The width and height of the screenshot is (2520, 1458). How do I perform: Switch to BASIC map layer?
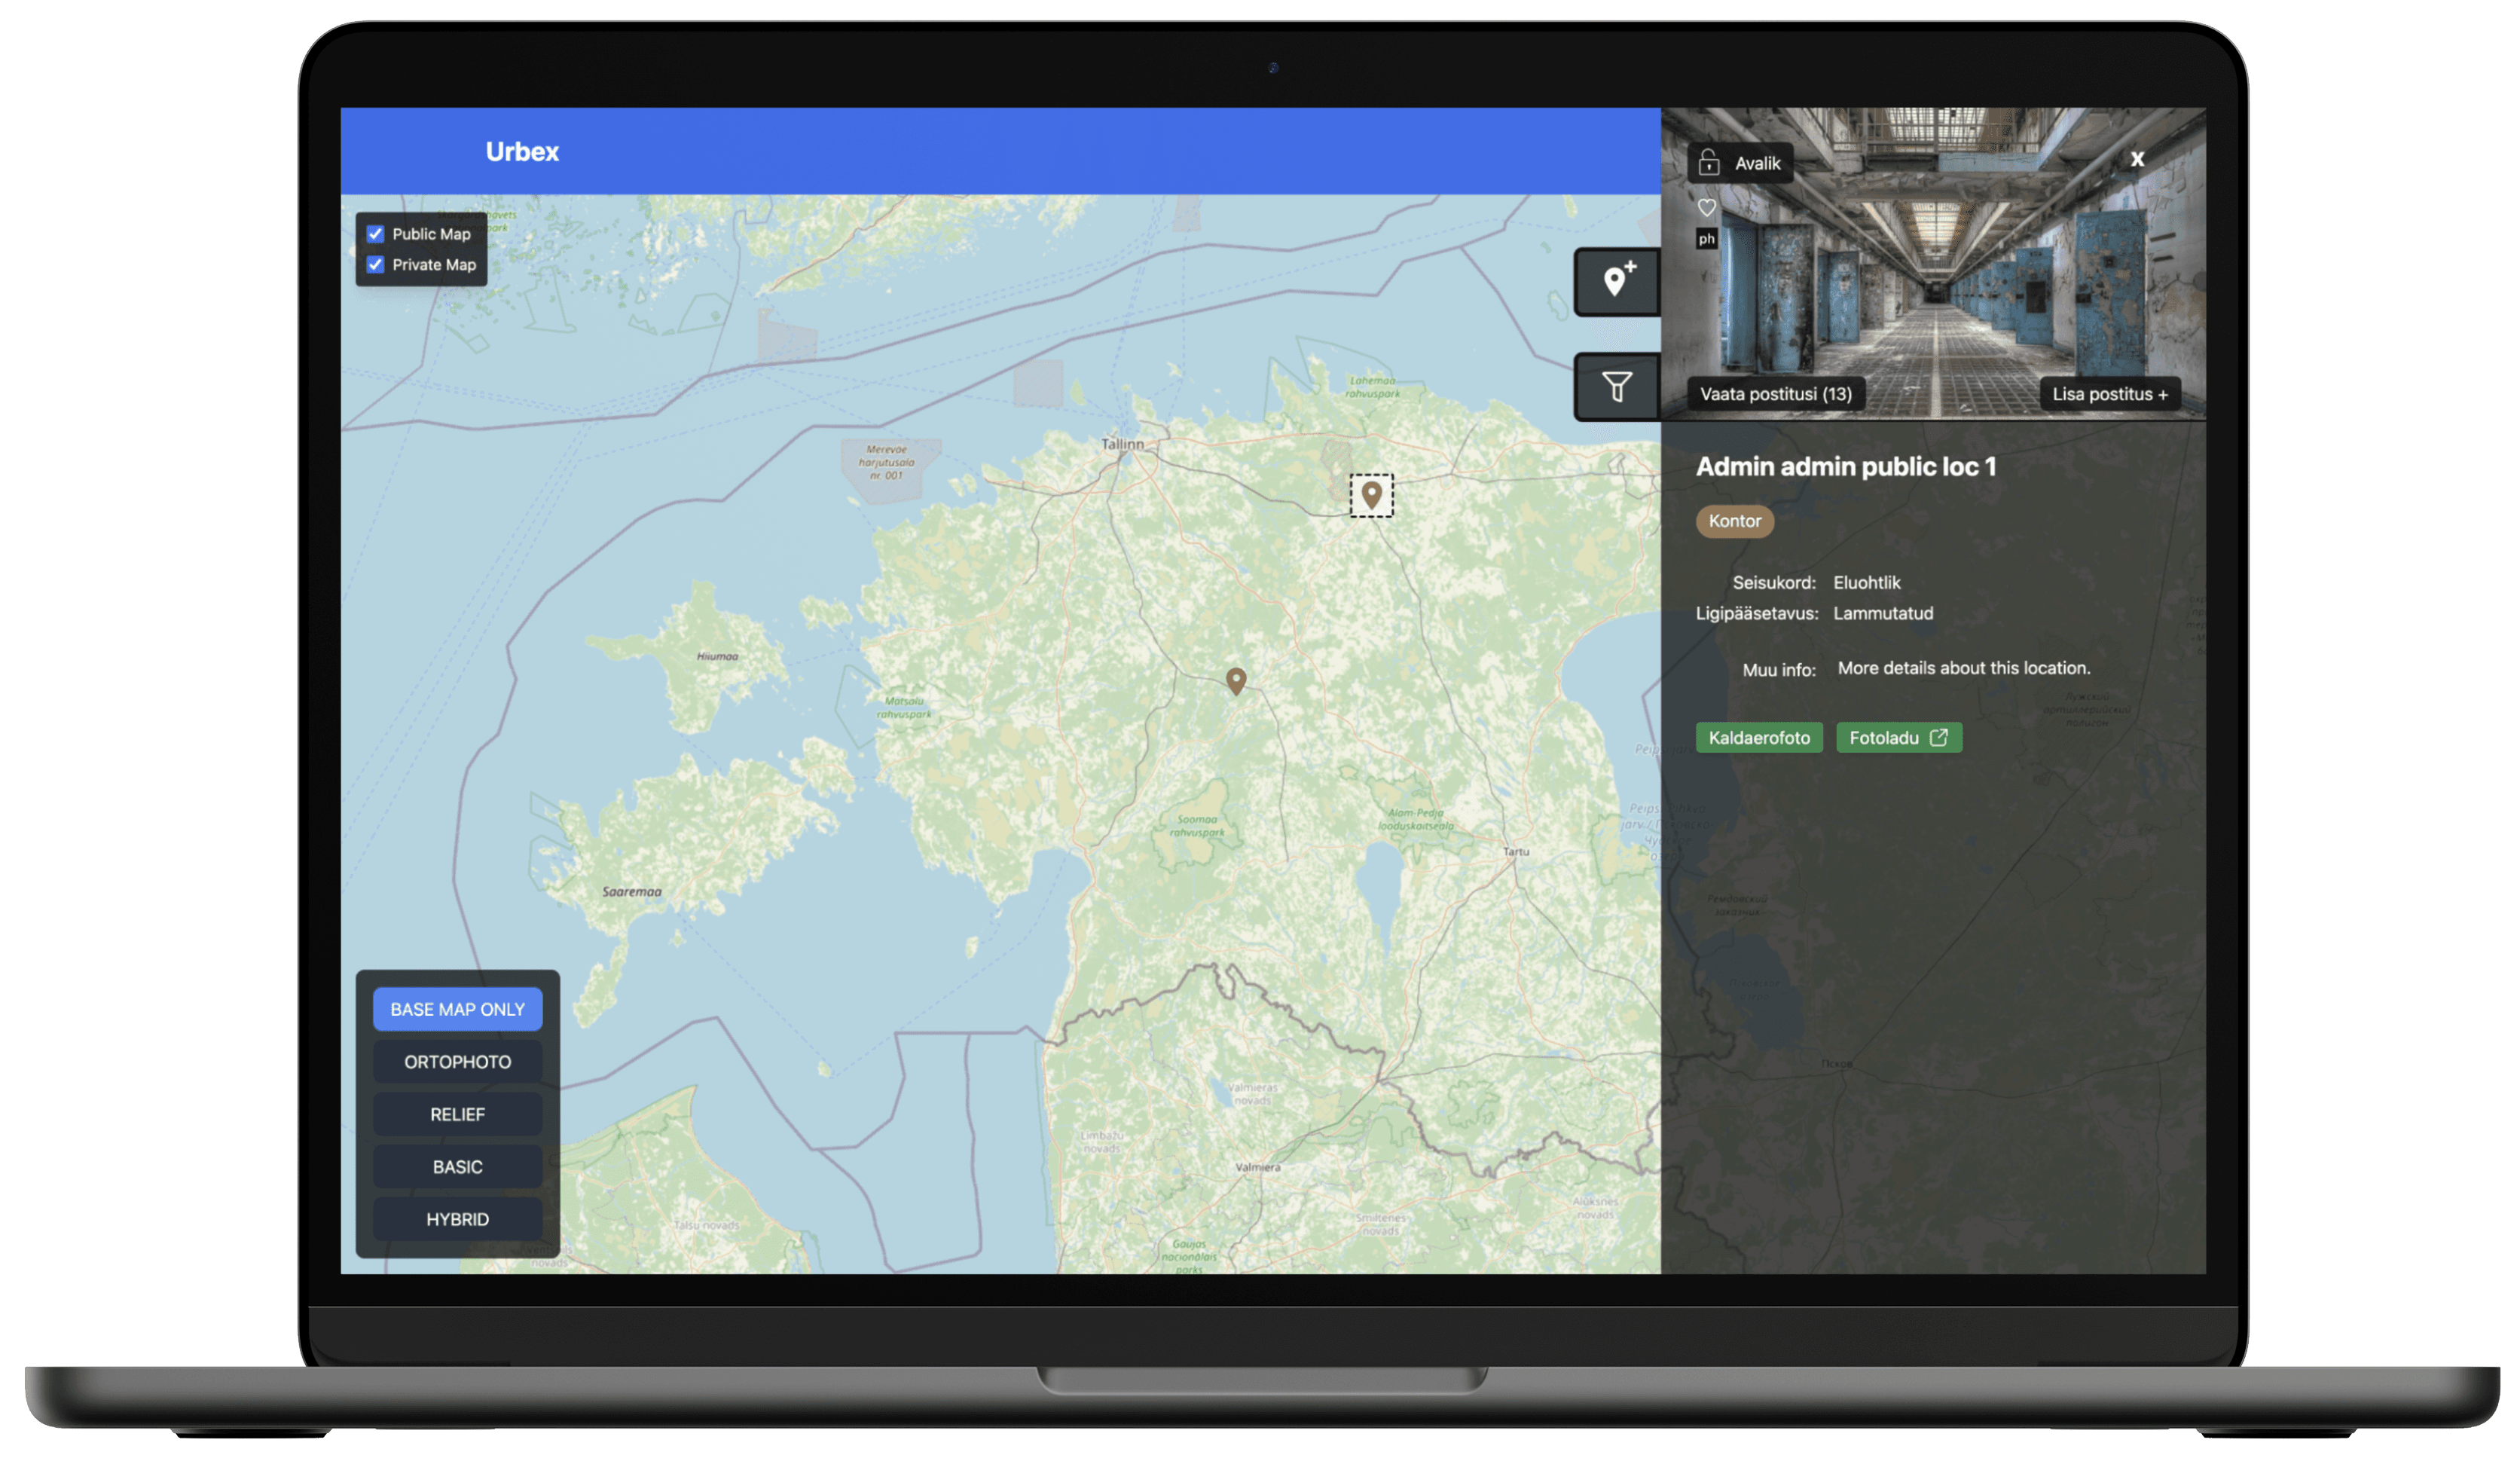[457, 1167]
